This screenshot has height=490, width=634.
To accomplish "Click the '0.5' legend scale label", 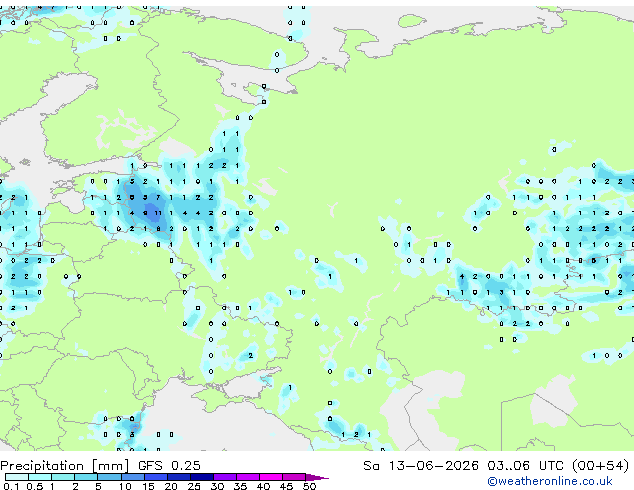I will (35, 486).
